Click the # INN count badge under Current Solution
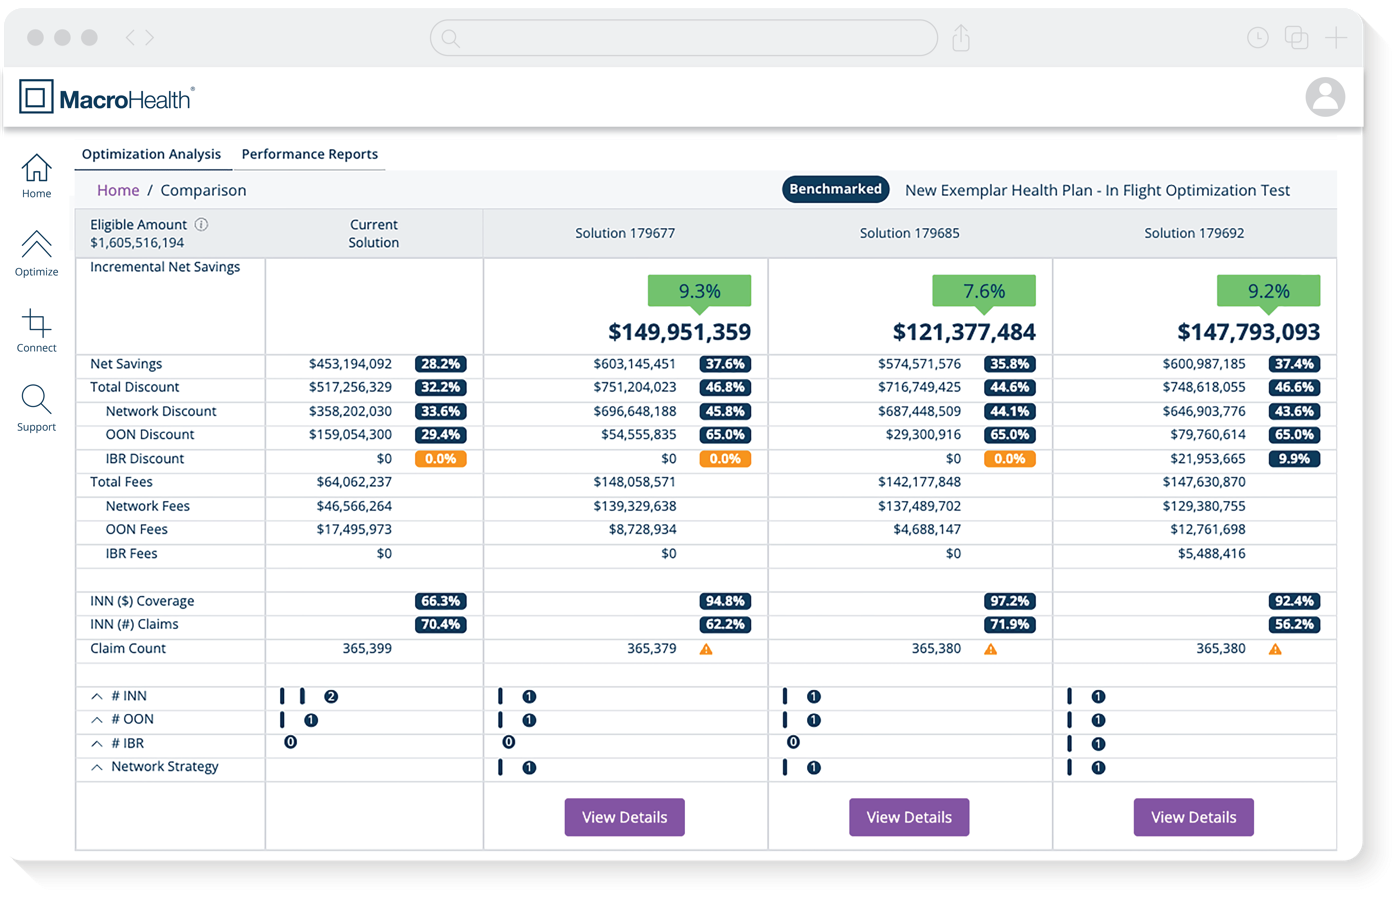Image resolution: width=1400 pixels, height=901 pixels. 331,696
